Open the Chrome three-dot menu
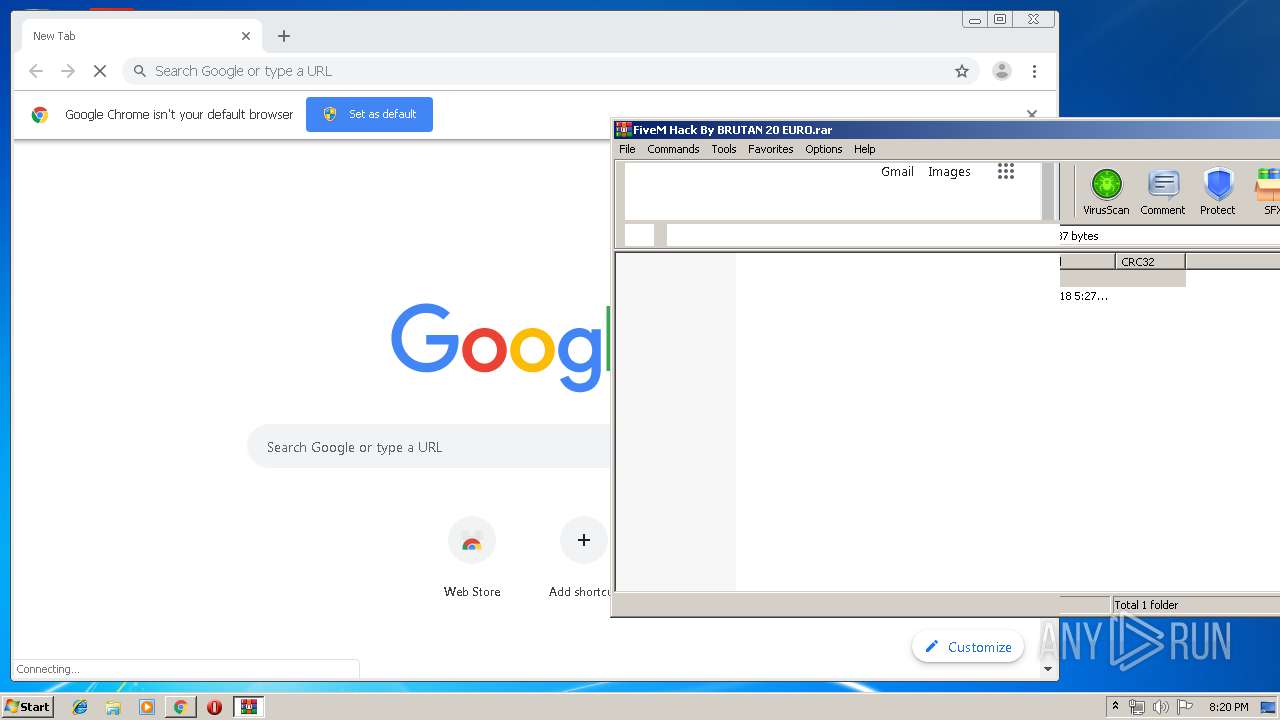1280x720 pixels. click(1034, 71)
